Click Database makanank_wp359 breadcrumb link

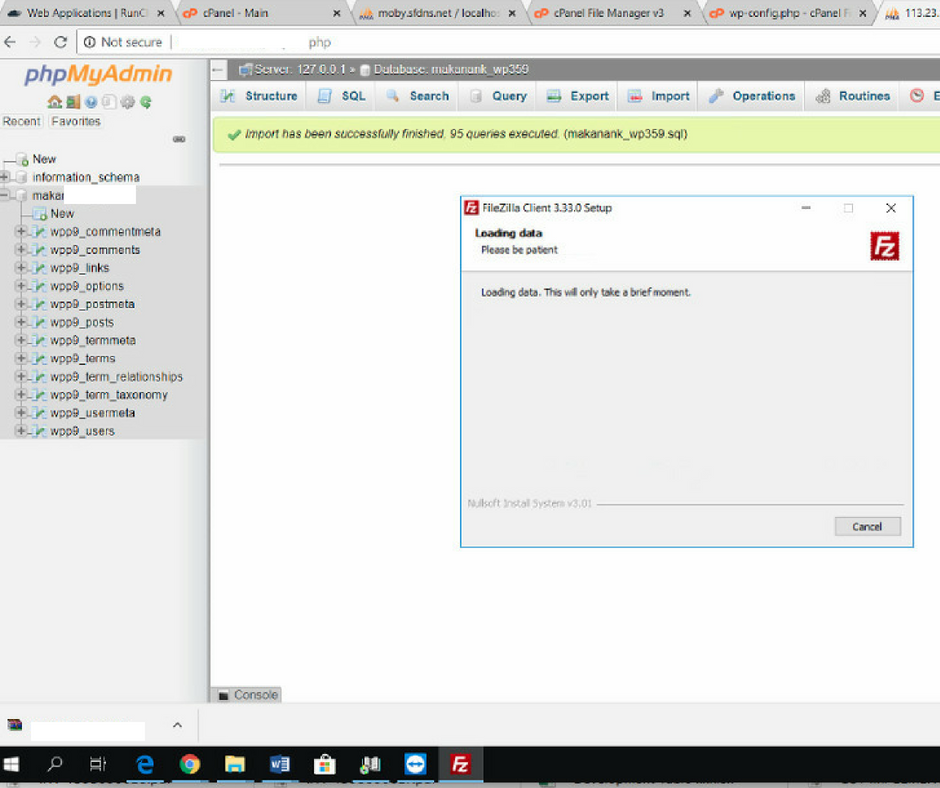pos(451,70)
